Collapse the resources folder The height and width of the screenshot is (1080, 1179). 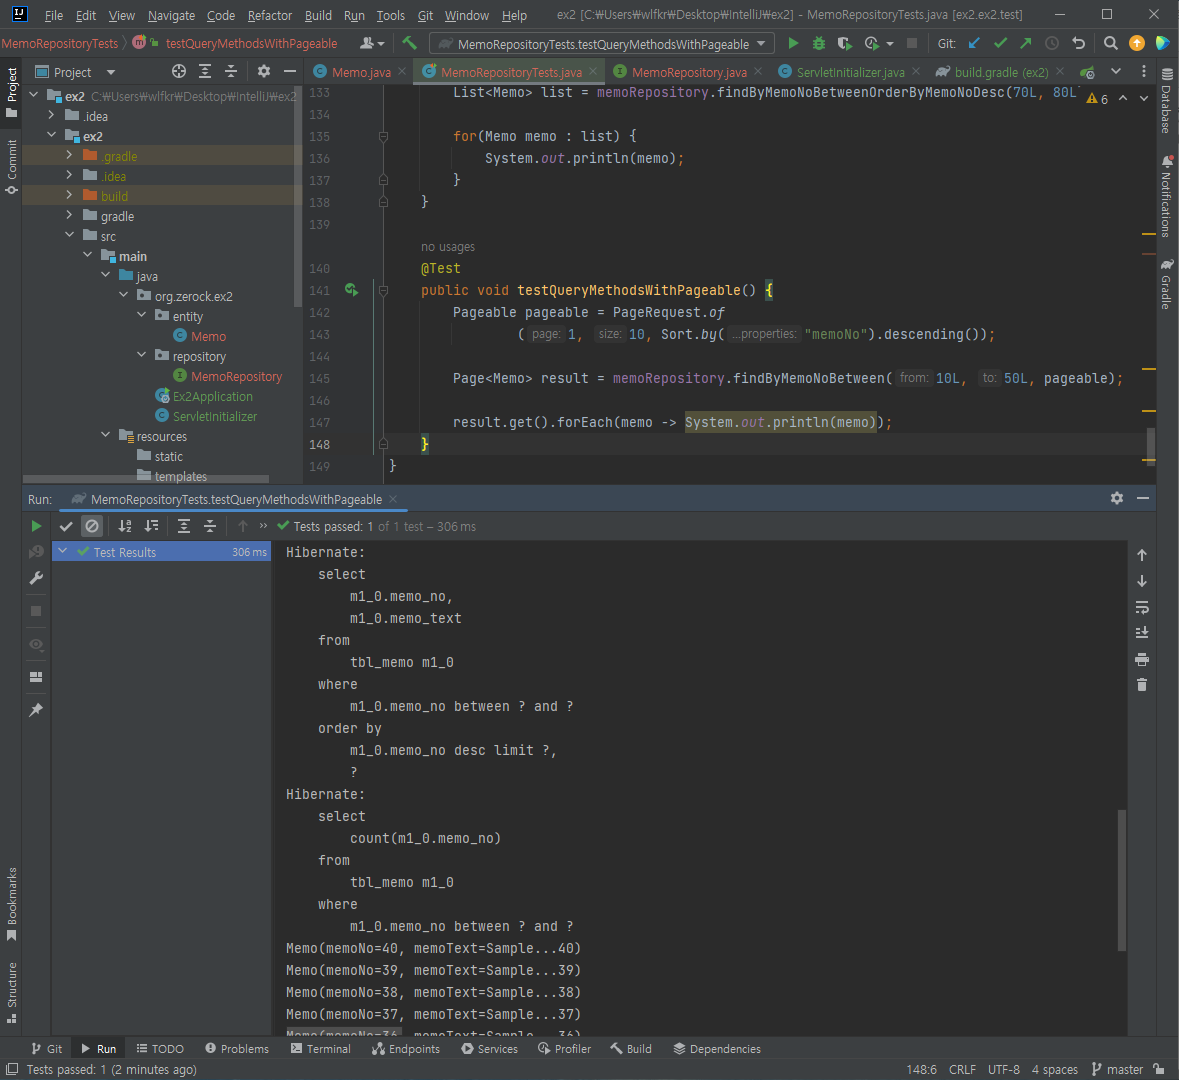click(105, 435)
